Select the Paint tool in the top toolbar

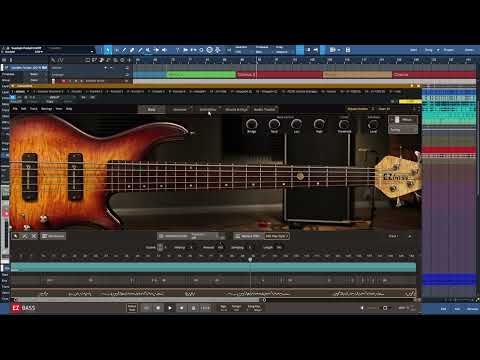[140, 50]
